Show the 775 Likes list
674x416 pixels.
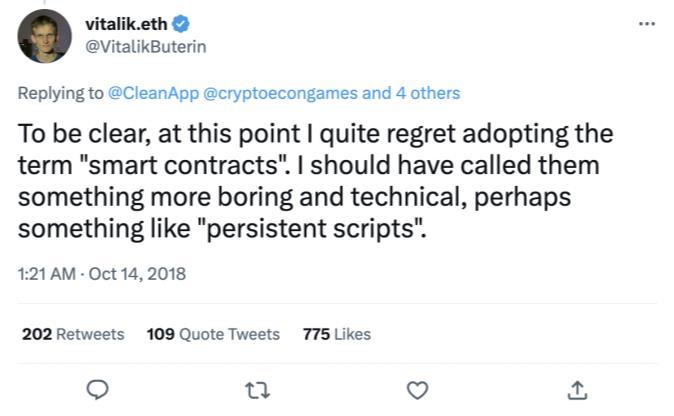click(x=336, y=334)
